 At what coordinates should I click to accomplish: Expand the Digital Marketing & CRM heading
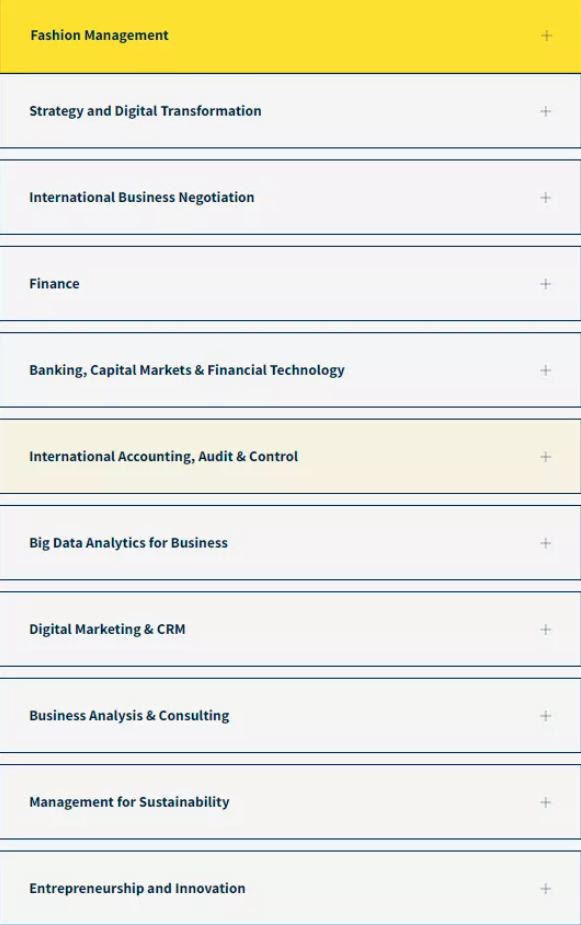click(x=107, y=629)
